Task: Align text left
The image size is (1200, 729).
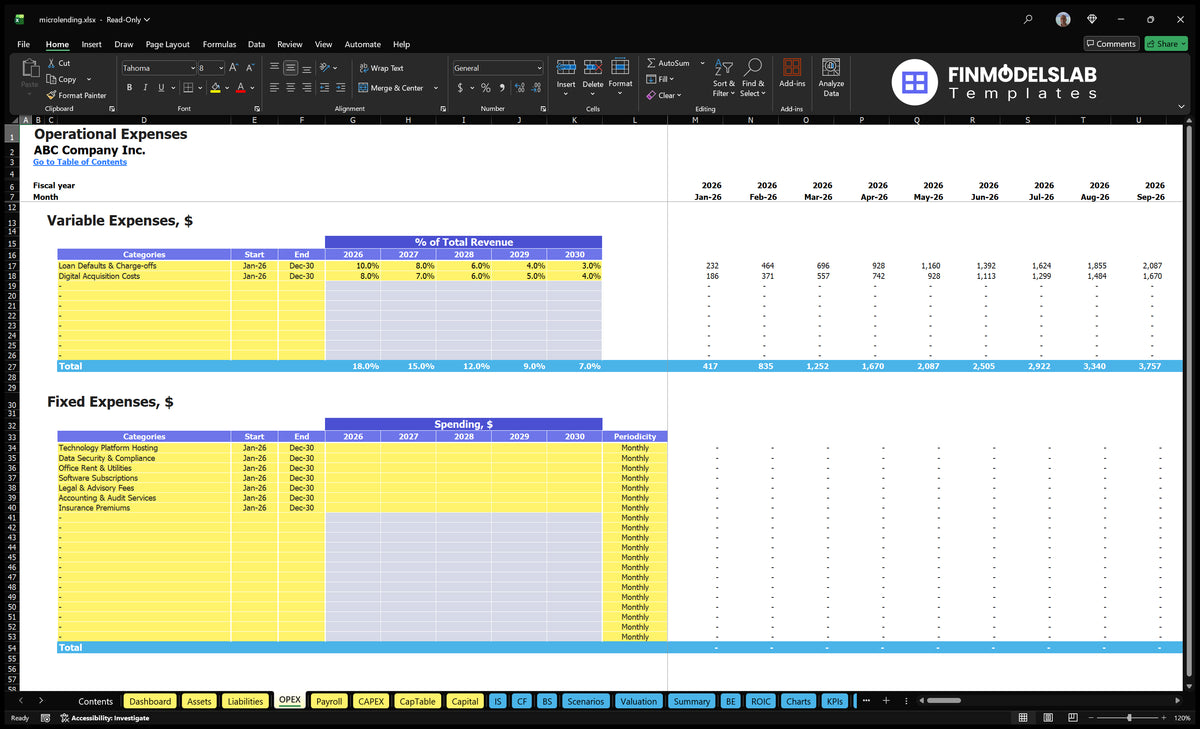Action: 274,88
